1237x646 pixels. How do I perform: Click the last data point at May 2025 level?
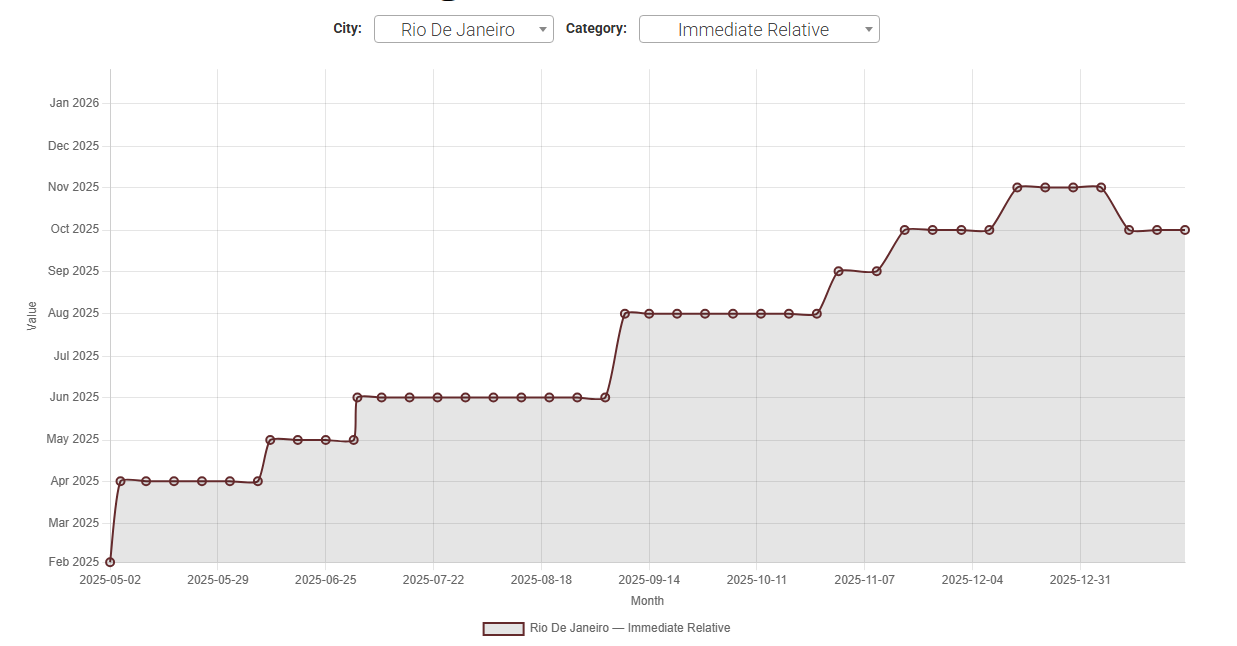tap(354, 440)
